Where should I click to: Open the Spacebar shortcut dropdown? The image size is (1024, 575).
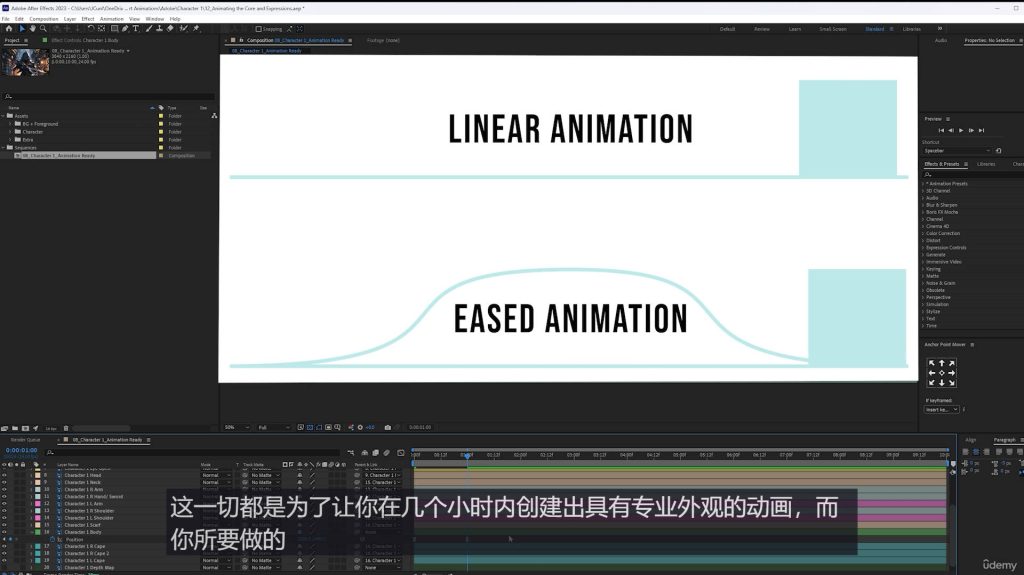tap(957, 151)
